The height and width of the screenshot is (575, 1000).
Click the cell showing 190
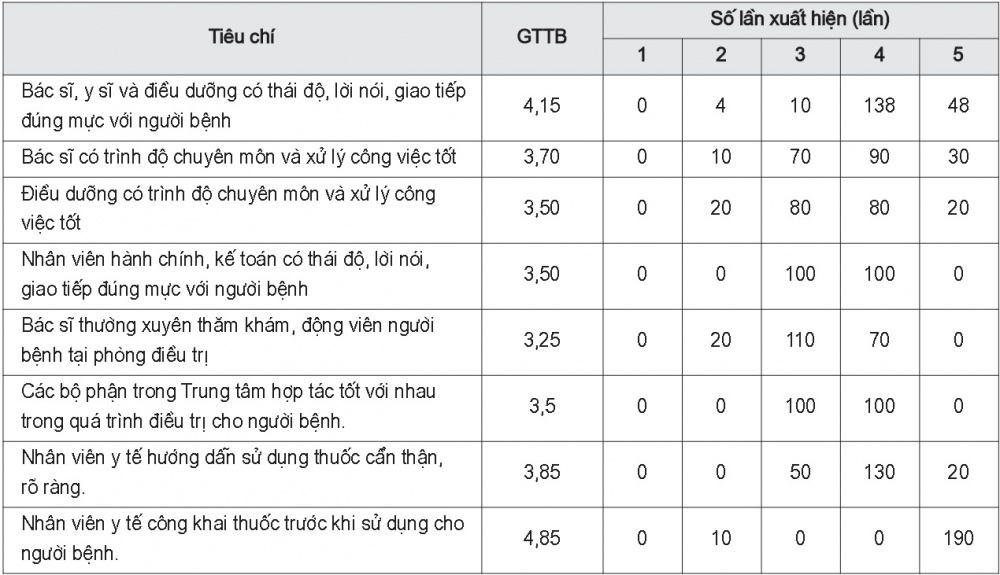tap(958, 538)
